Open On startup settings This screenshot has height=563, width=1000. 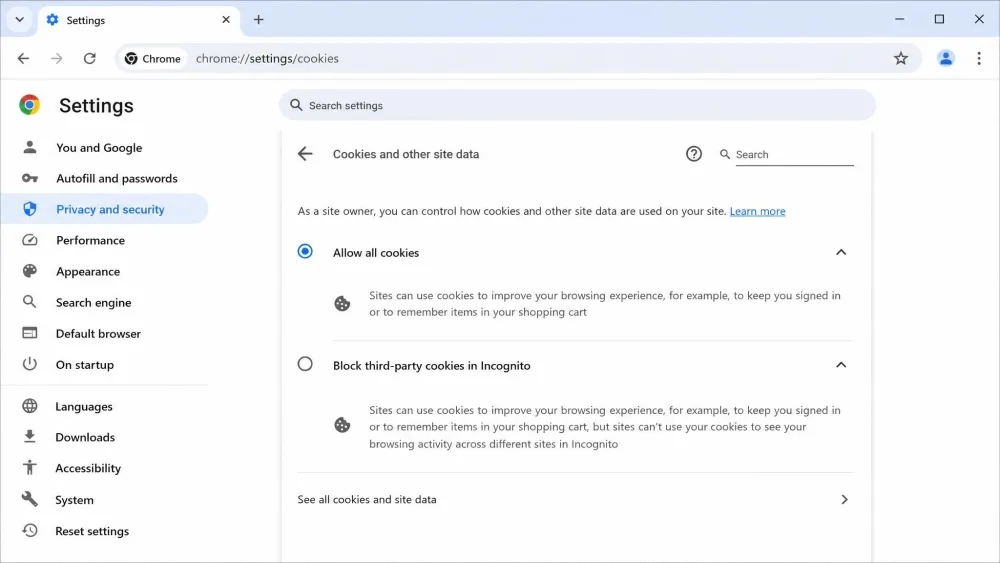click(x=85, y=365)
